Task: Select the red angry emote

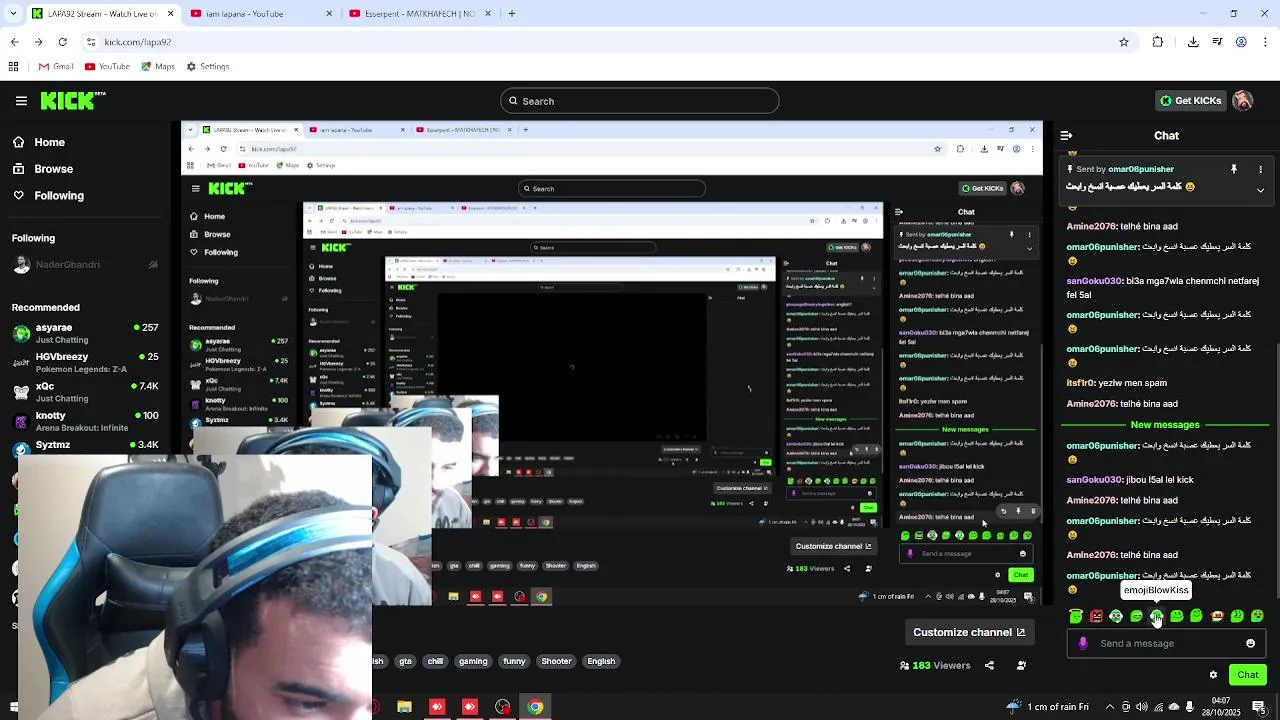Action: click(x=1096, y=616)
